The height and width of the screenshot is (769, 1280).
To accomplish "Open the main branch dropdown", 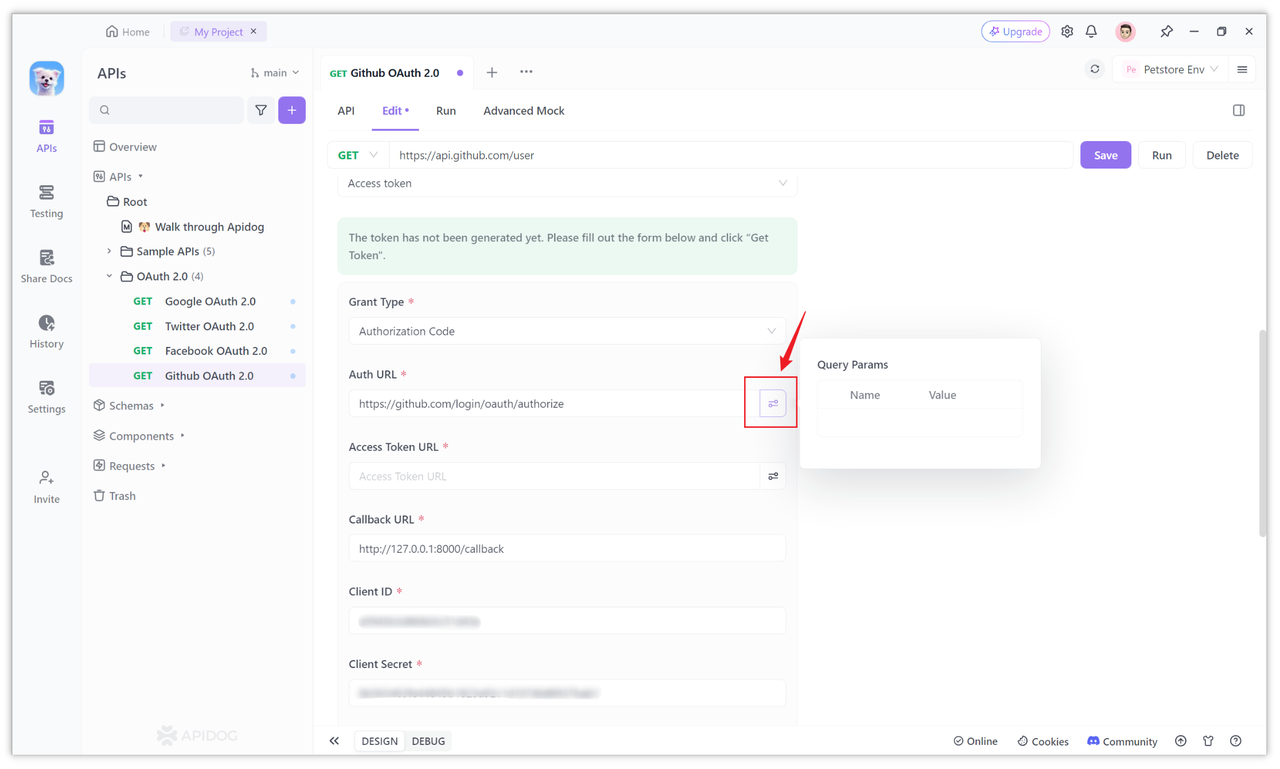I will [275, 73].
